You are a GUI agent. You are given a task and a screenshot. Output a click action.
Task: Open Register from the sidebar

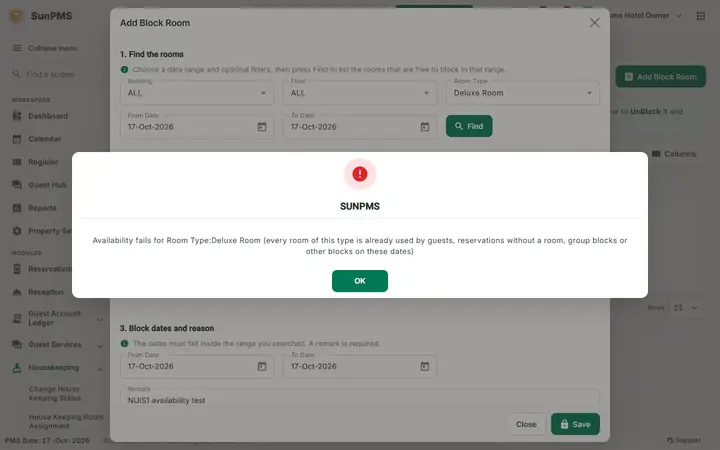43,162
